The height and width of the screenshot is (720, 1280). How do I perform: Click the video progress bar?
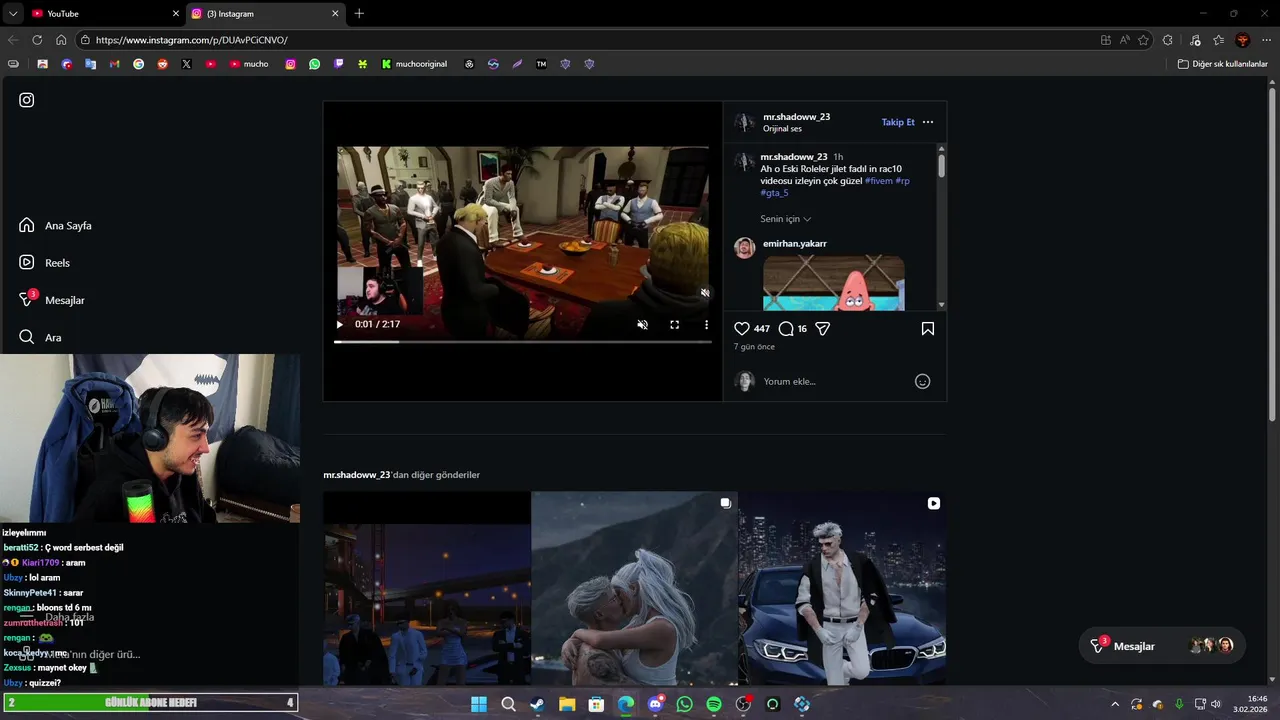click(x=523, y=342)
